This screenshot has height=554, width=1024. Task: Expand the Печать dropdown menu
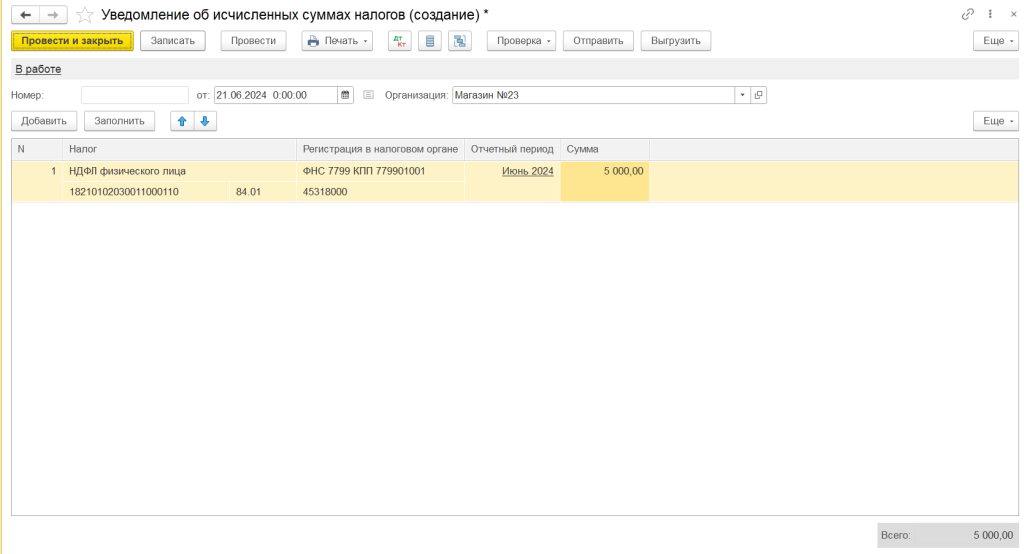click(337, 41)
